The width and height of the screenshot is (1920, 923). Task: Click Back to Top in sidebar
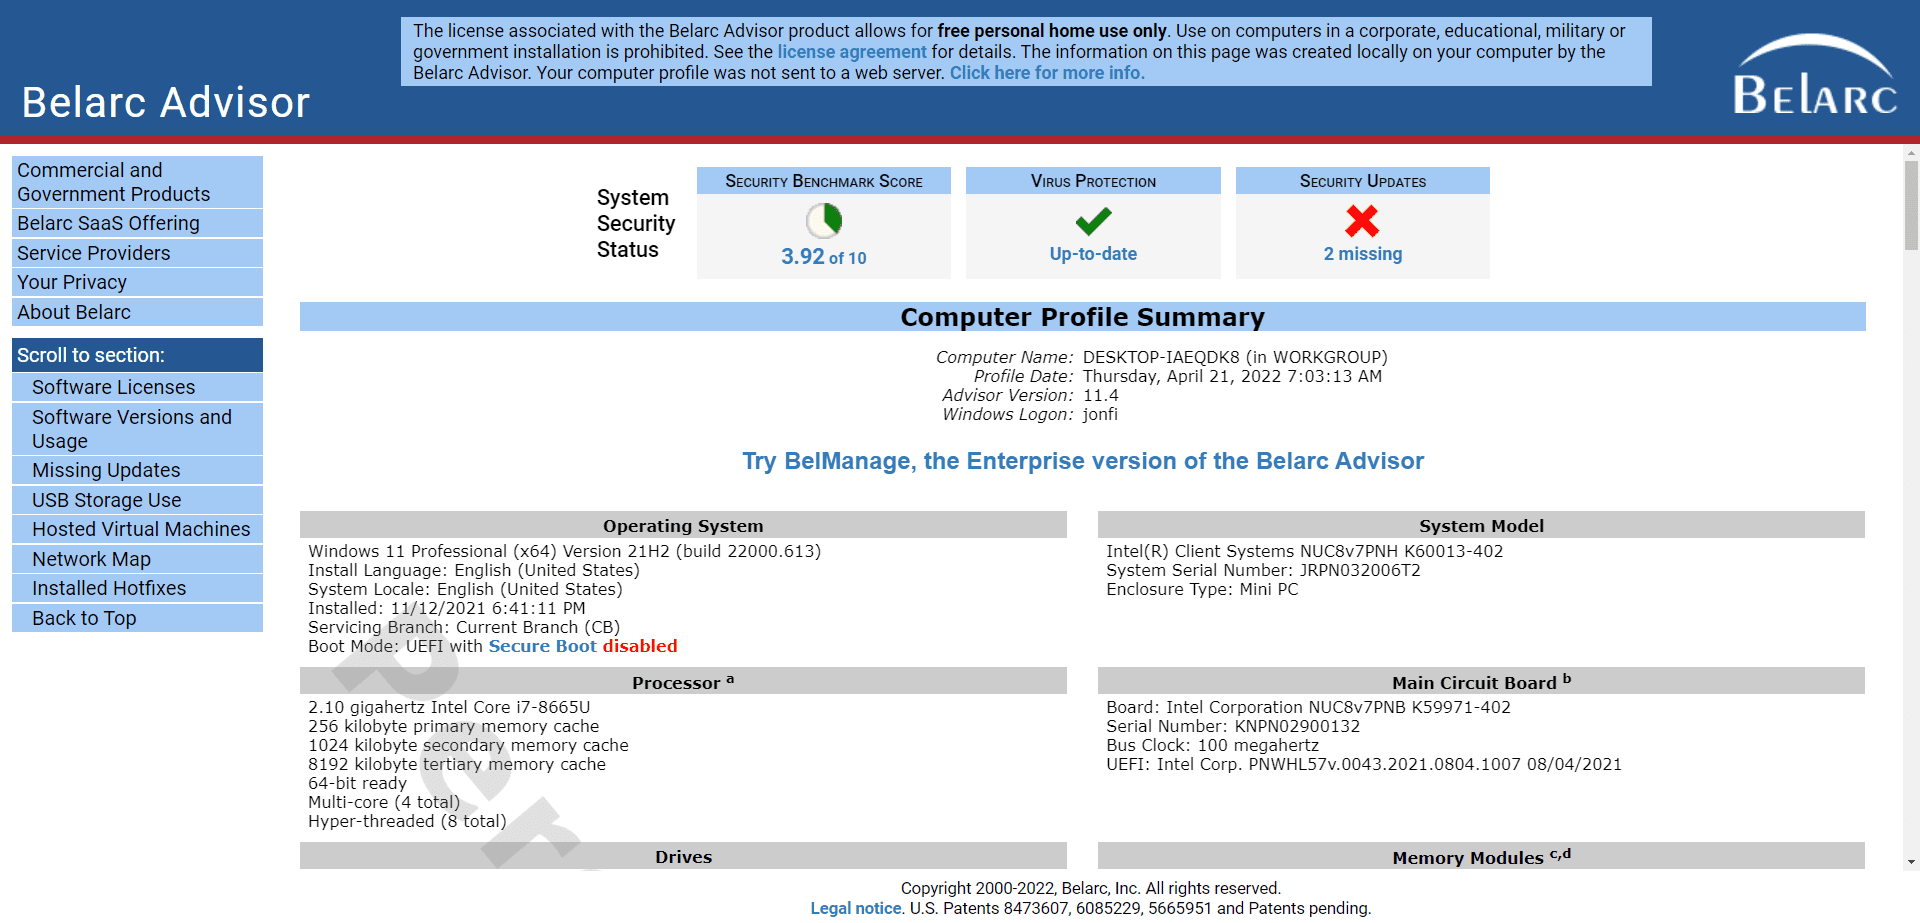(x=137, y=618)
